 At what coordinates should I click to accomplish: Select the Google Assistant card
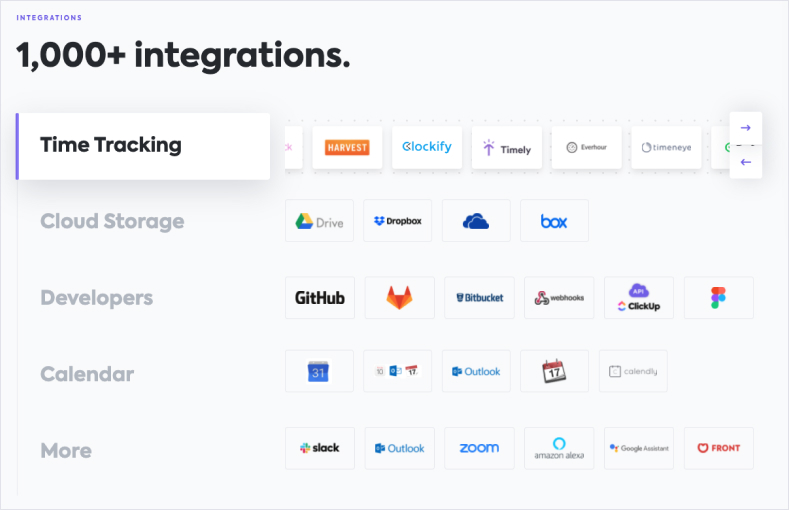tap(639, 448)
